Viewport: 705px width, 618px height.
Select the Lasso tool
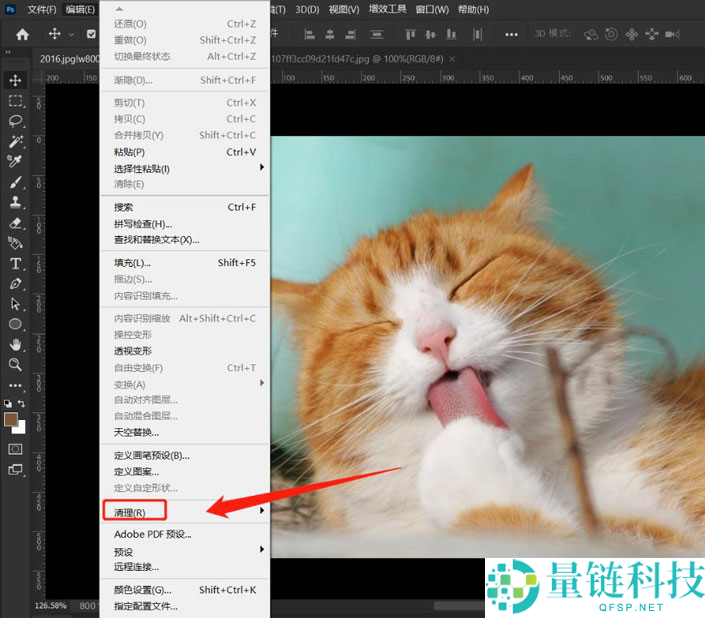pos(16,121)
